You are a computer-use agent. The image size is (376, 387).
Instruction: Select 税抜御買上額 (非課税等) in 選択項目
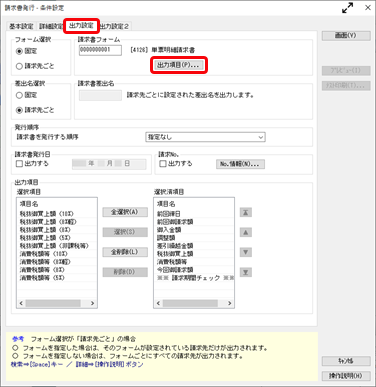pos(57,246)
